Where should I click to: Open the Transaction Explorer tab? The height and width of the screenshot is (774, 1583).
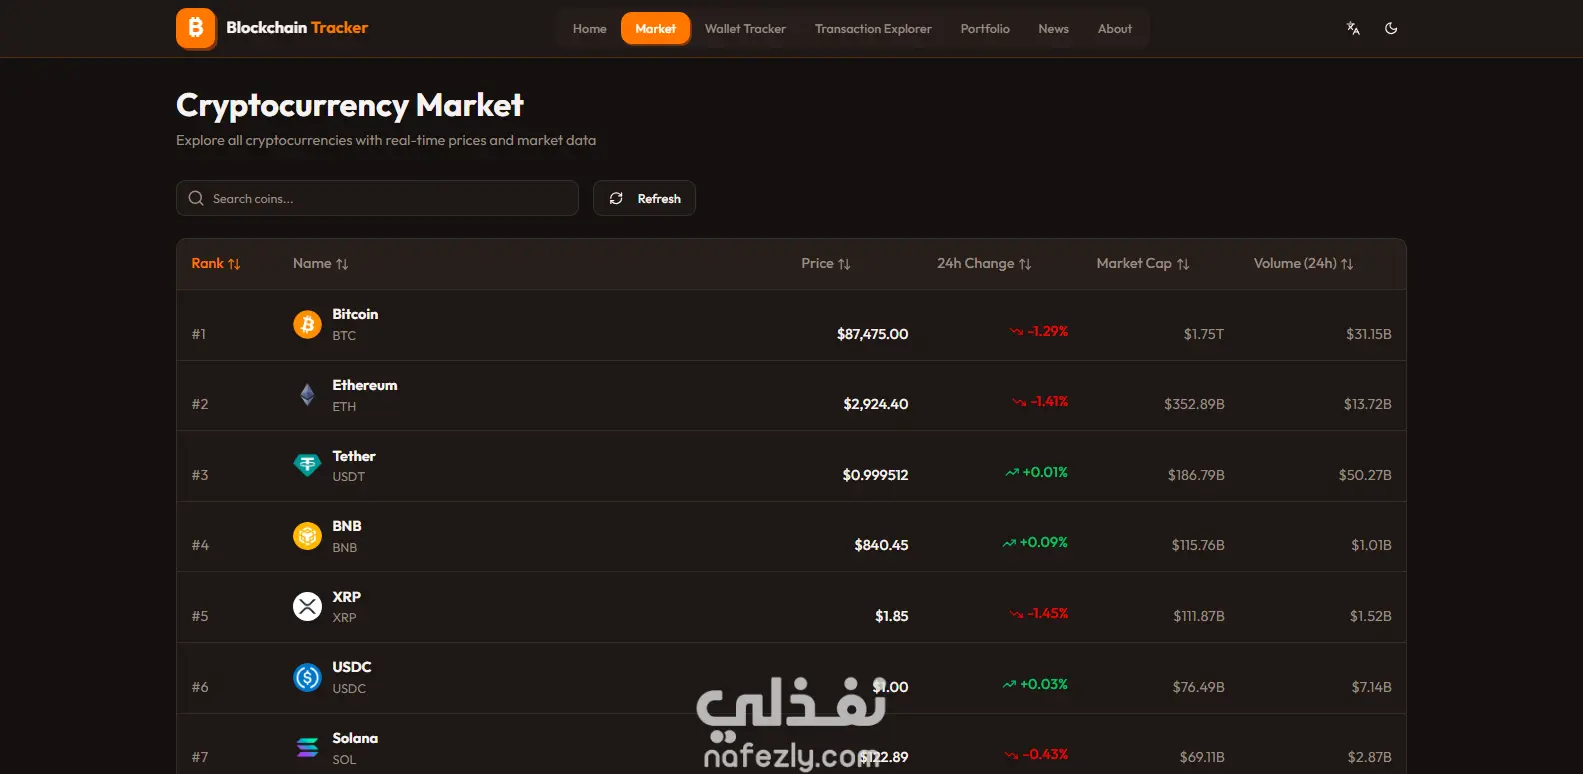click(873, 29)
